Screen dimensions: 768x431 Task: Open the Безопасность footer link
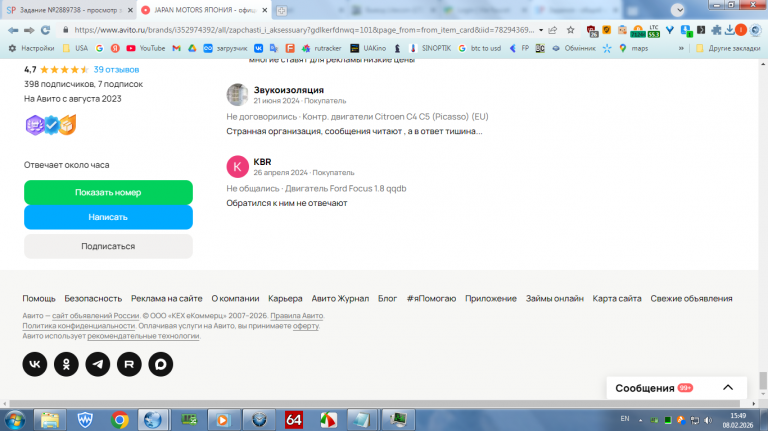93,298
